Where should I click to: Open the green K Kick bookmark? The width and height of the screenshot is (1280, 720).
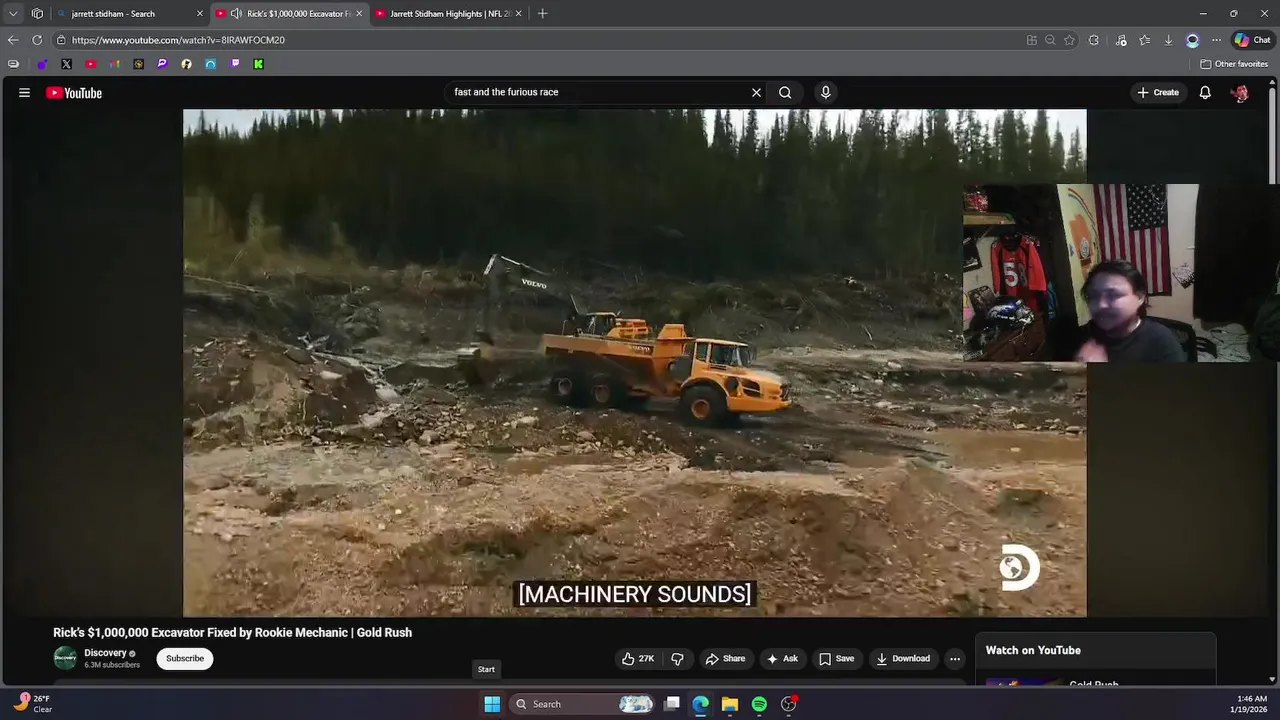[x=258, y=64]
